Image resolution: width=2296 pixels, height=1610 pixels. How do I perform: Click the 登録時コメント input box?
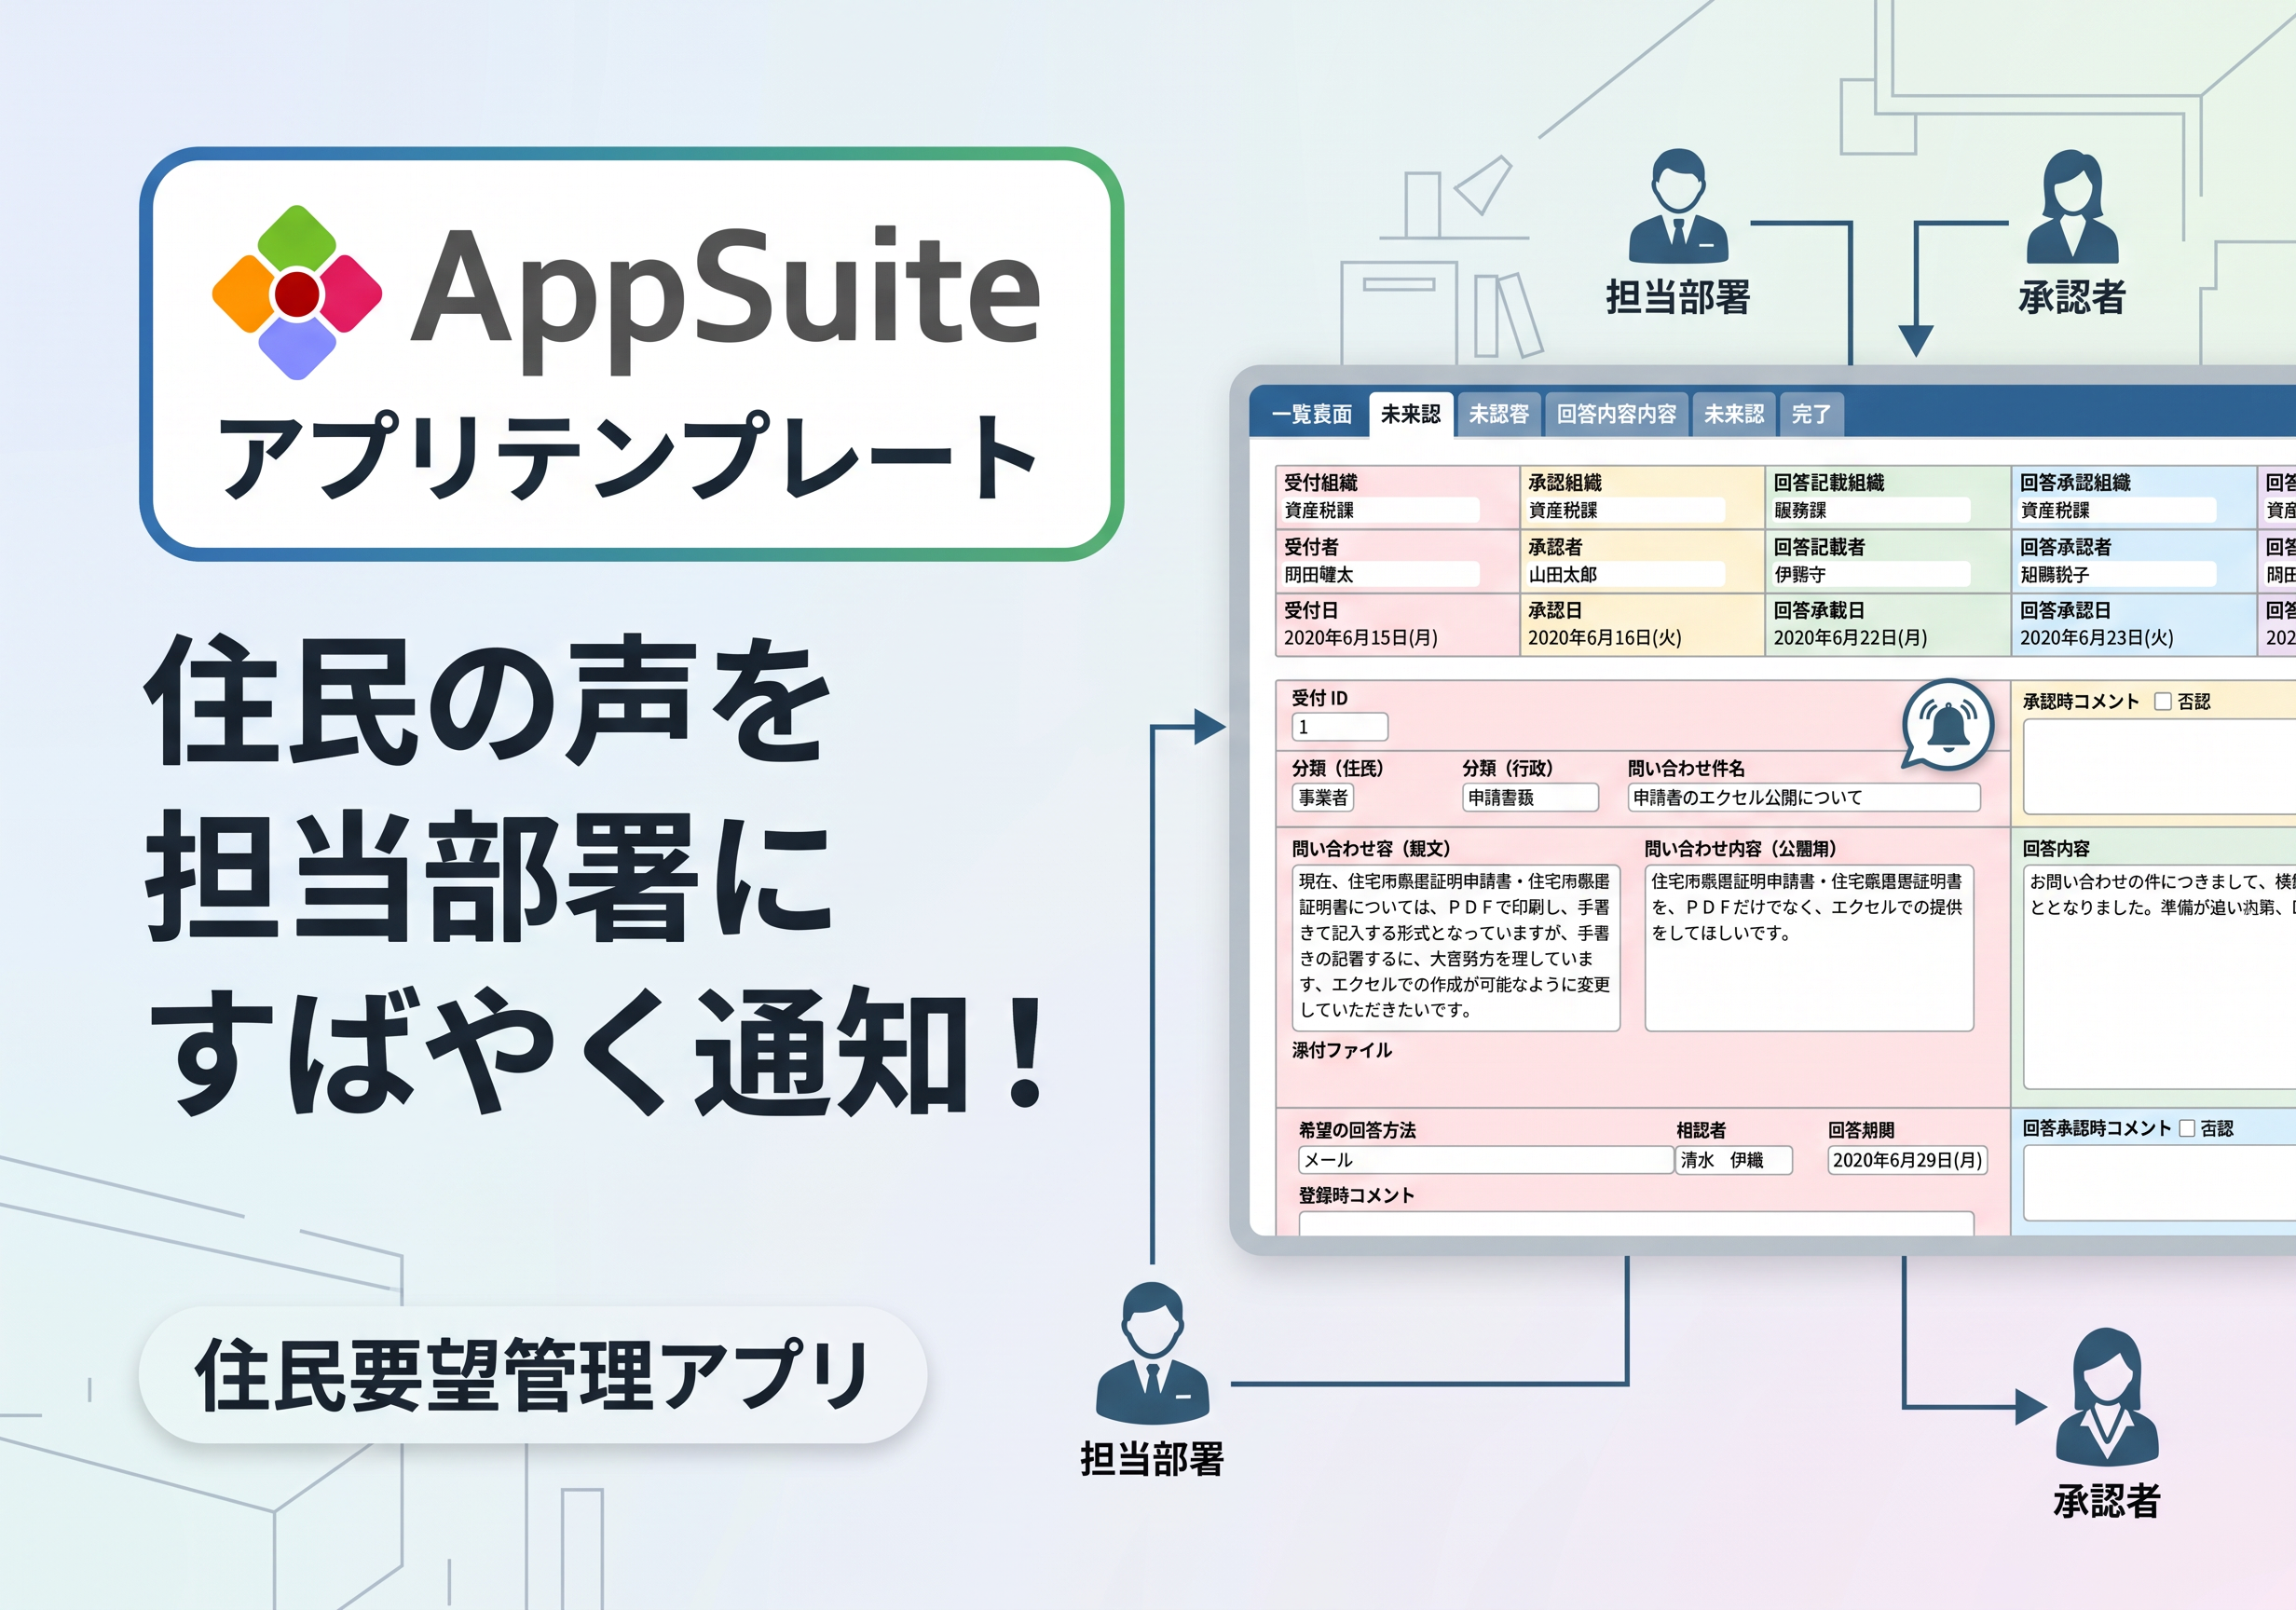(x=1636, y=1224)
